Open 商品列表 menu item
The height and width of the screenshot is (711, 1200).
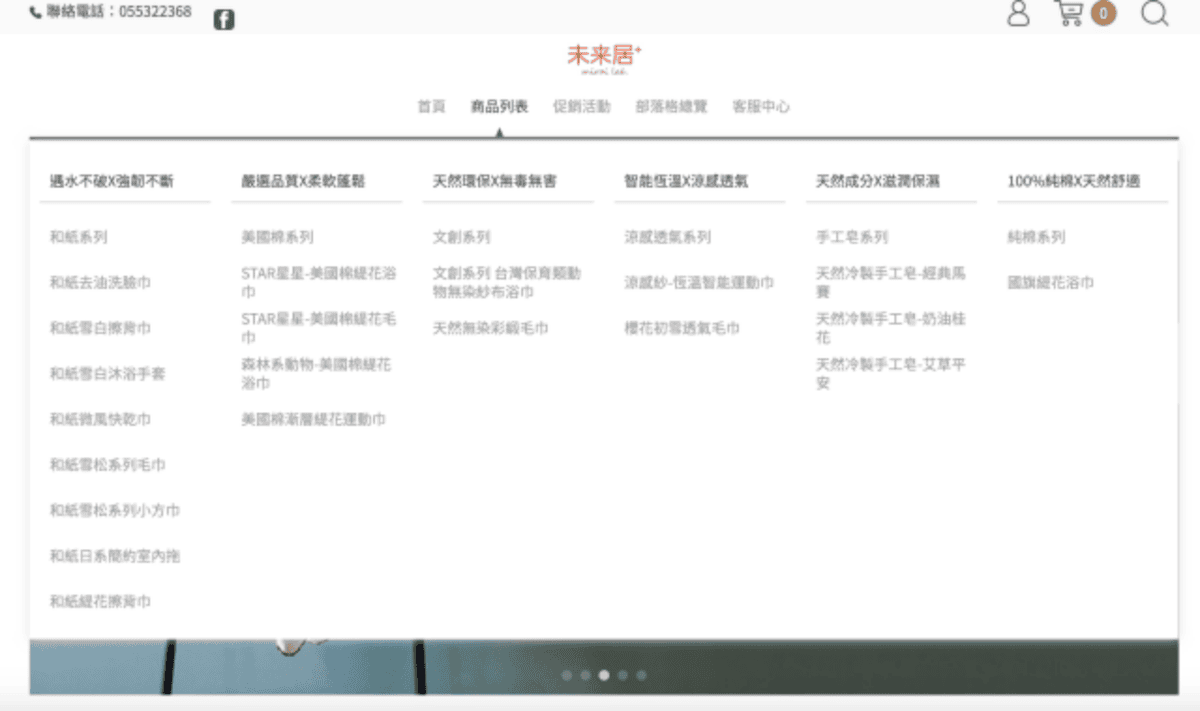point(499,106)
